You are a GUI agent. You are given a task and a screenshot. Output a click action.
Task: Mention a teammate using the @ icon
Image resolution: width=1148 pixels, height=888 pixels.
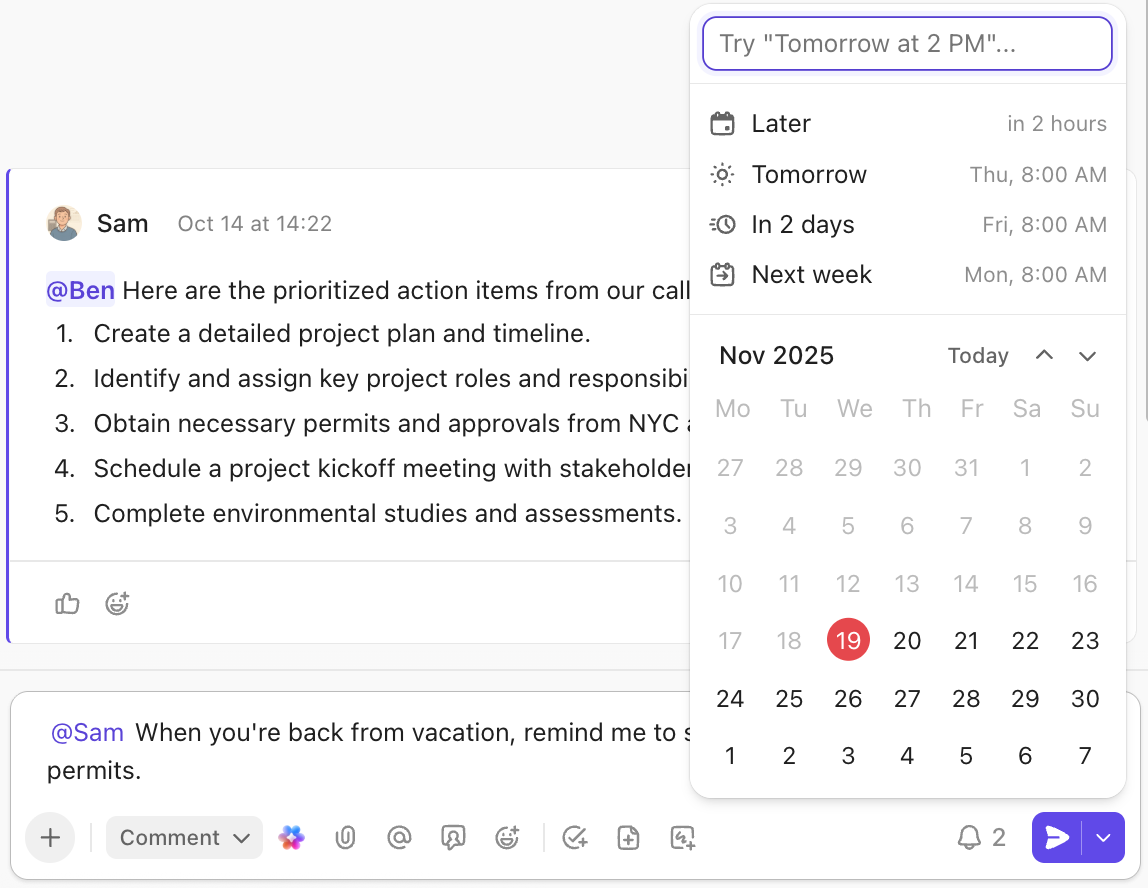(400, 838)
